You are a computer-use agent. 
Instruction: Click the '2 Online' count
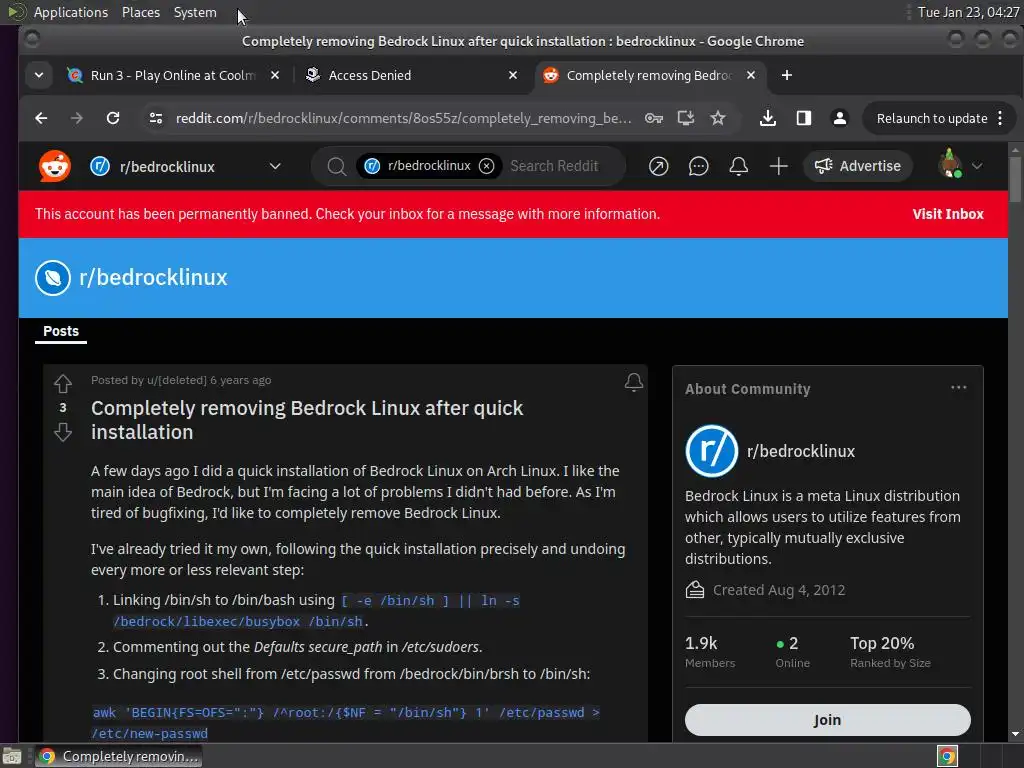pyautogui.click(x=792, y=652)
